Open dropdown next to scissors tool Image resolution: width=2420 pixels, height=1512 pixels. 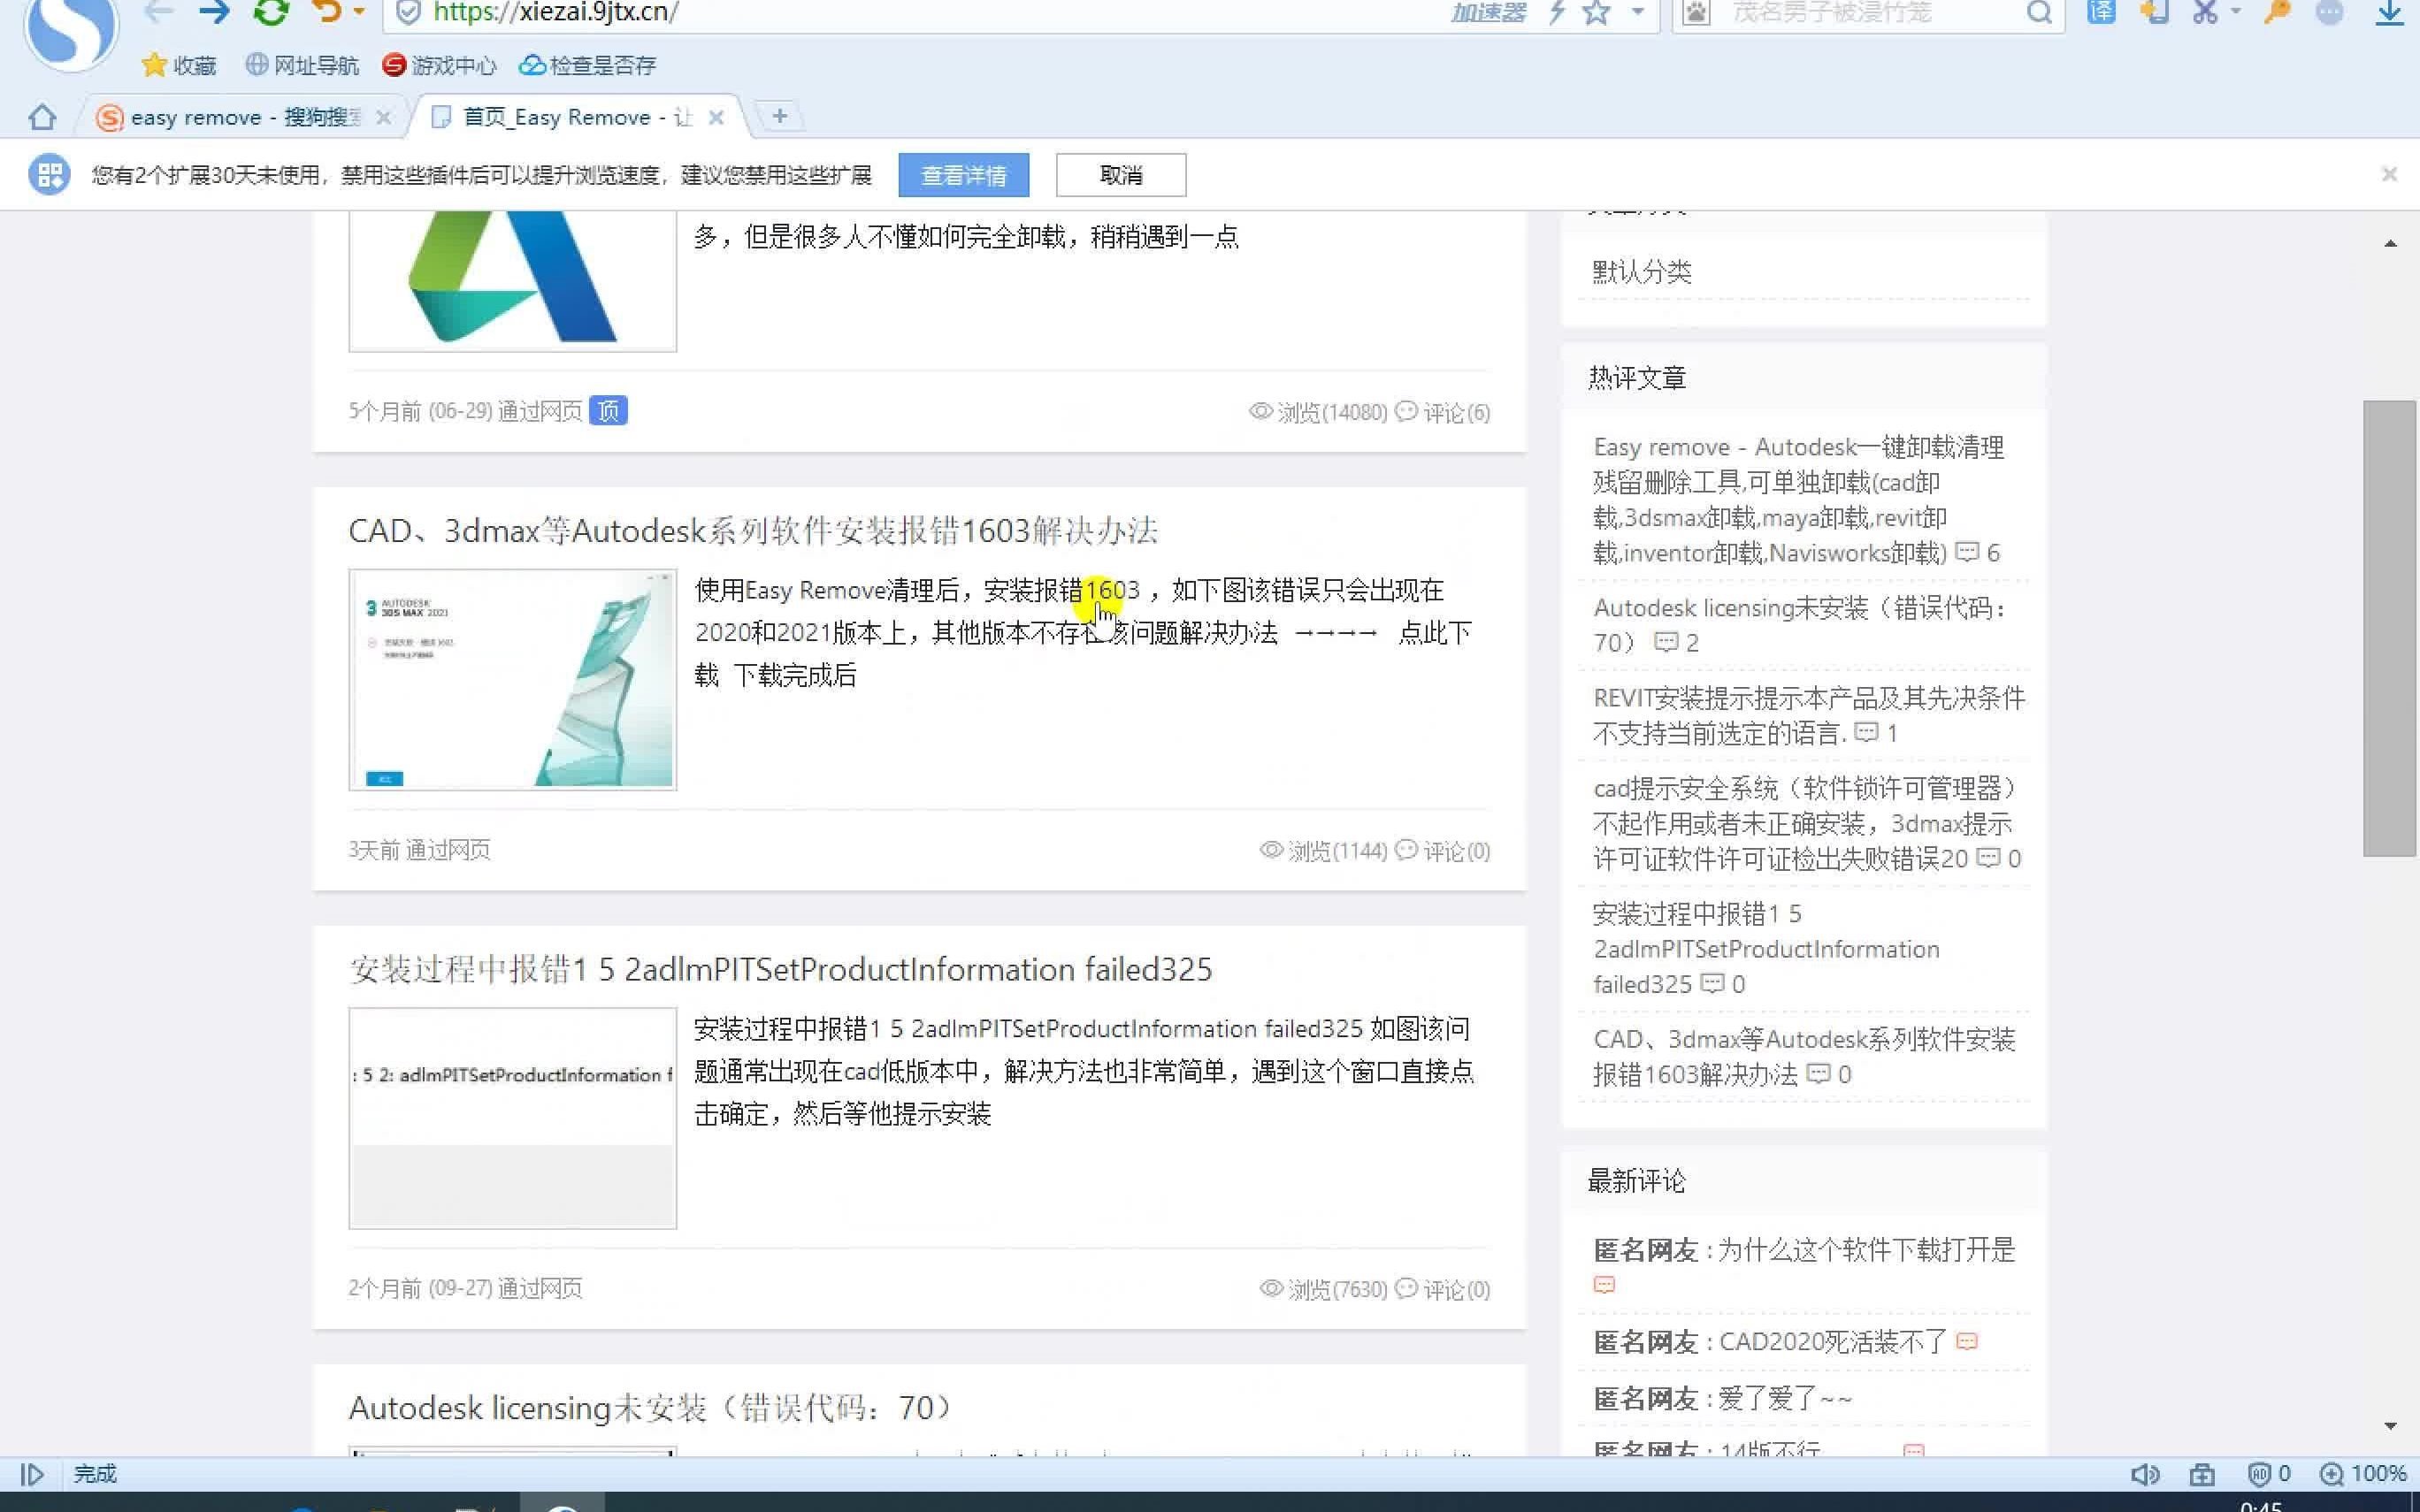point(2236,12)
